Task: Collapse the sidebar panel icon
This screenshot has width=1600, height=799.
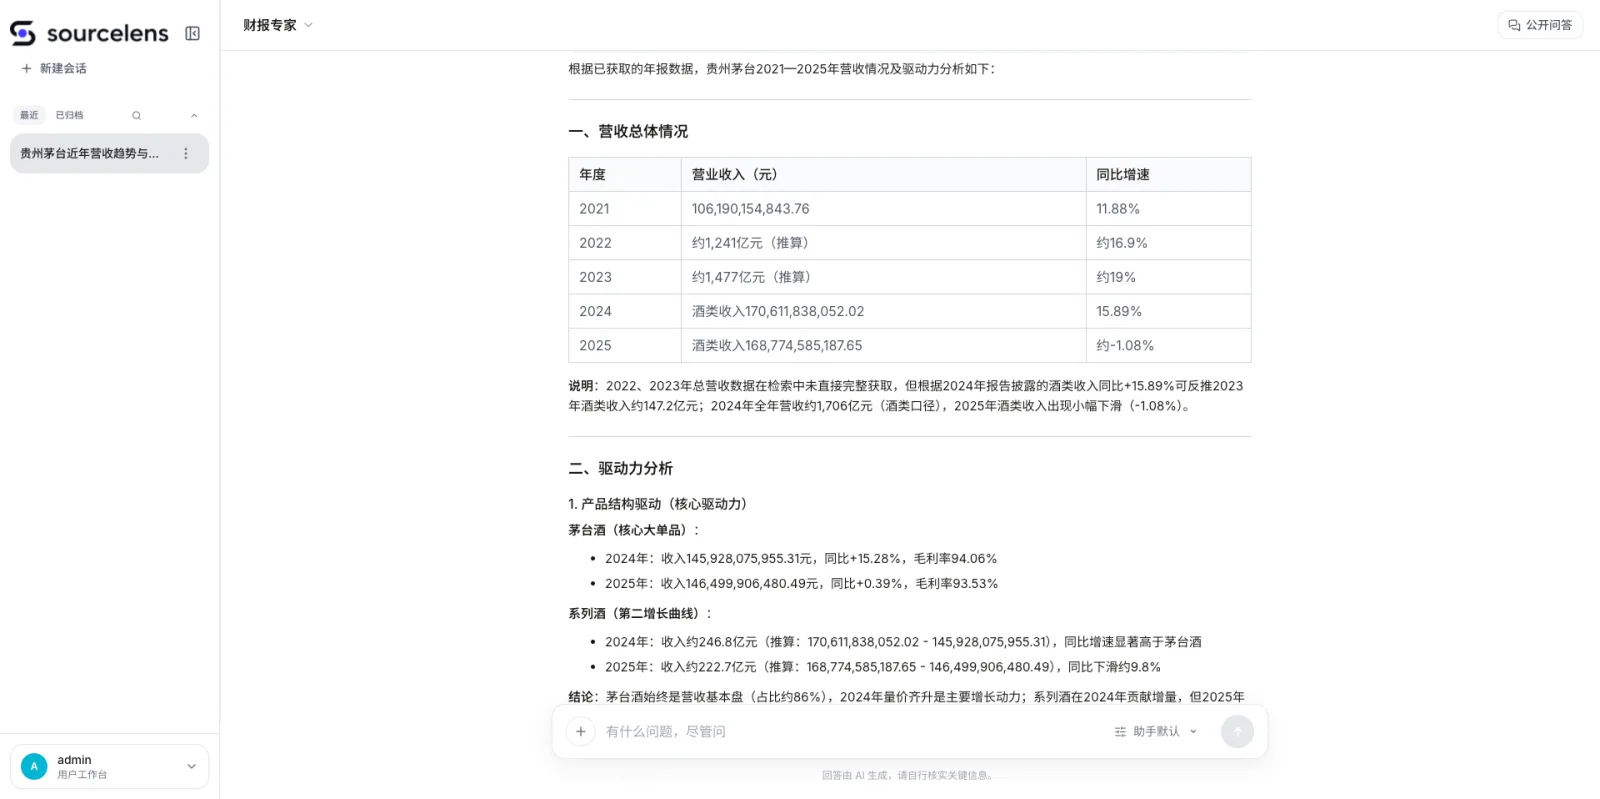Action: pos(193,34)
